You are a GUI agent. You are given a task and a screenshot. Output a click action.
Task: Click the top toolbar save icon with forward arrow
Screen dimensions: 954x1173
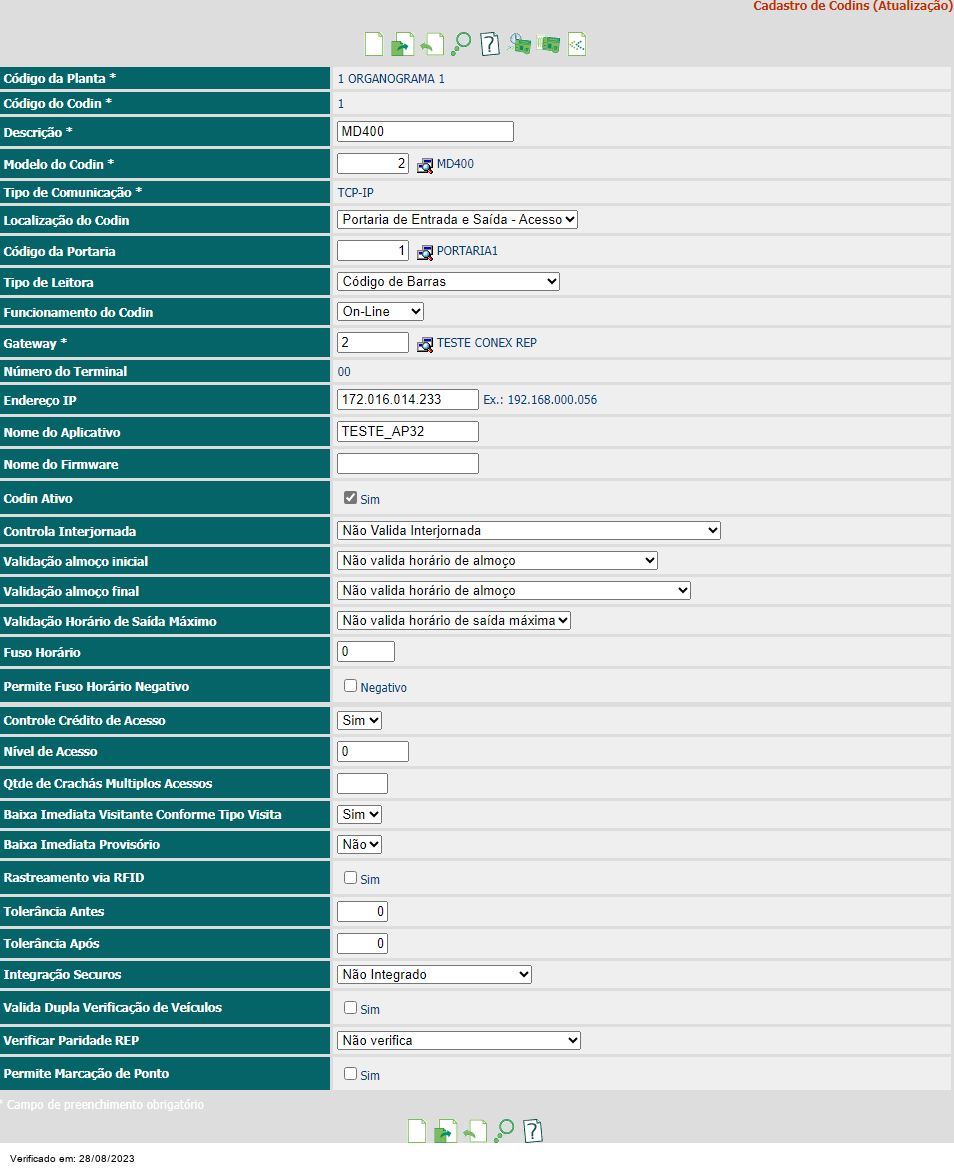(403, 44)
